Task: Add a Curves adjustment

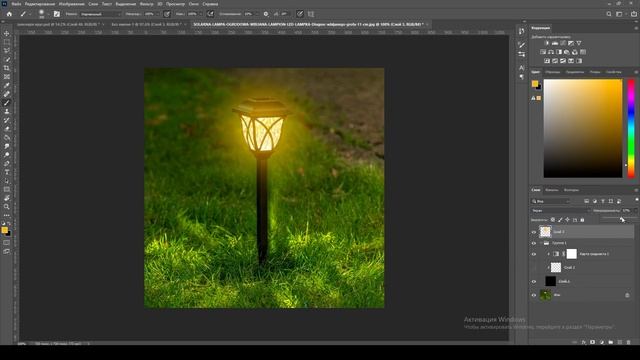Action: pyautogui.click(x=563, y=43)
